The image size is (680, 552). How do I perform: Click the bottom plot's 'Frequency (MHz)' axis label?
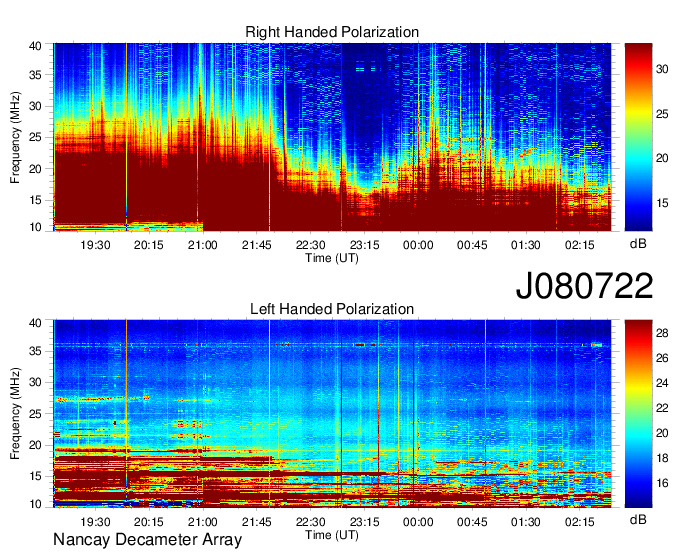[15, 414]
